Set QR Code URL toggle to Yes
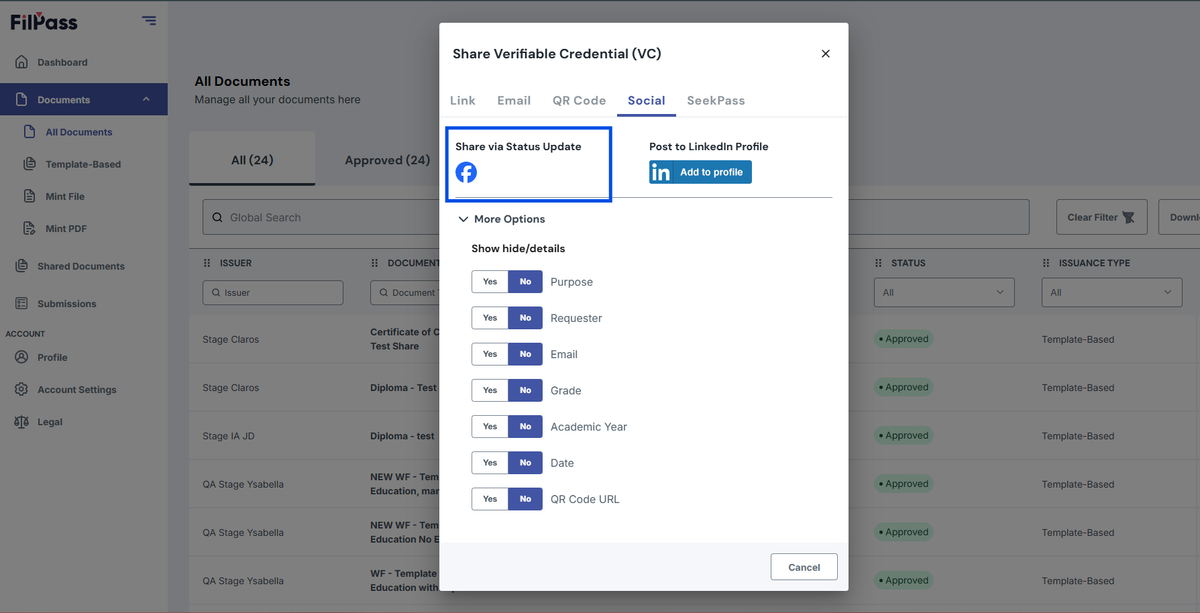The height and width of the screenshot is (613, 1200). point(490,499)
